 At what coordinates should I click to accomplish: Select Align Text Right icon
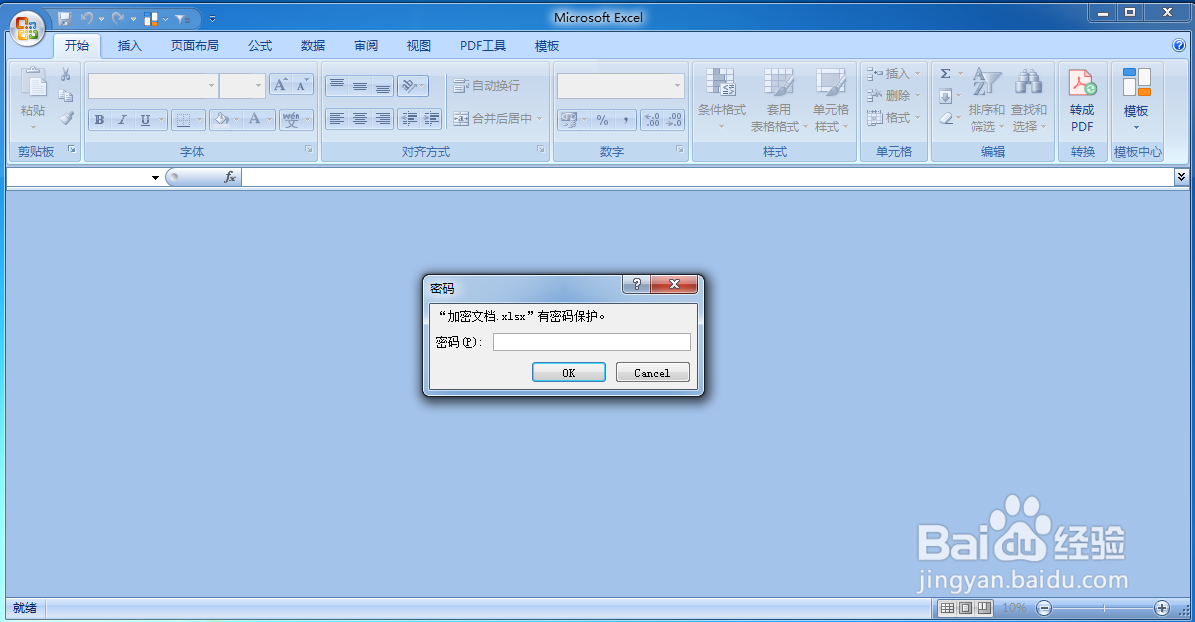click(x=383, y=119)
